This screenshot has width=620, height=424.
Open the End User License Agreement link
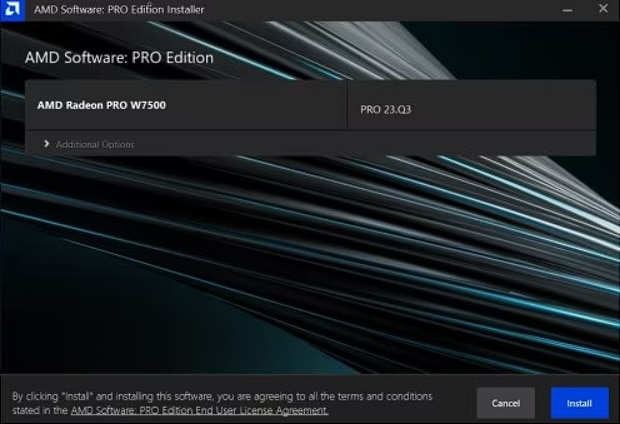click(x=200, y=411)
